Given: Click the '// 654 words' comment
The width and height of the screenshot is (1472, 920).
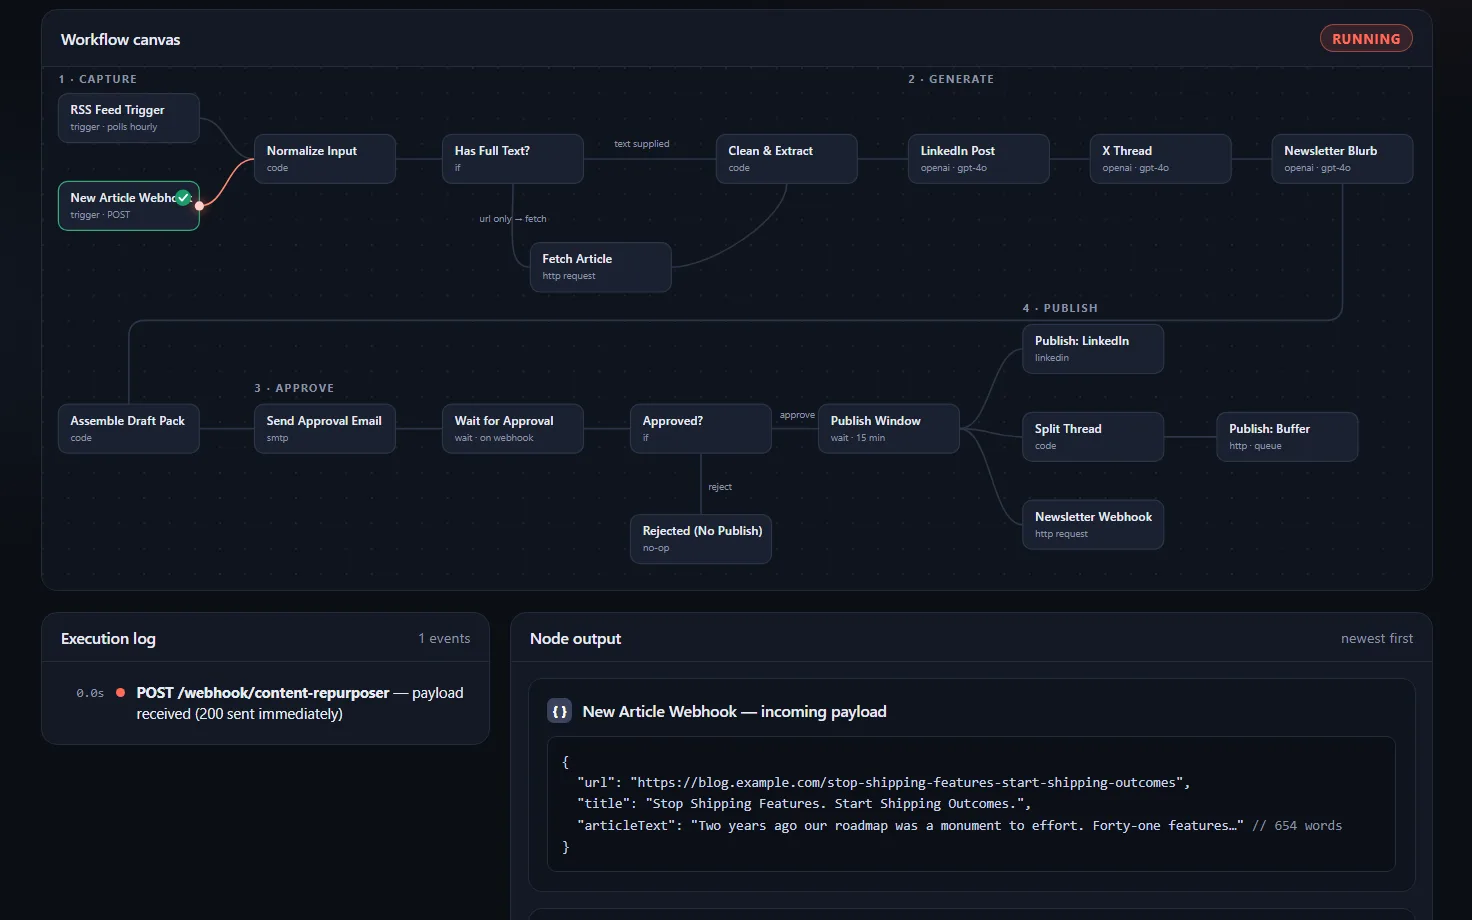Looking at the screenshot, I should pos(1297,826).
